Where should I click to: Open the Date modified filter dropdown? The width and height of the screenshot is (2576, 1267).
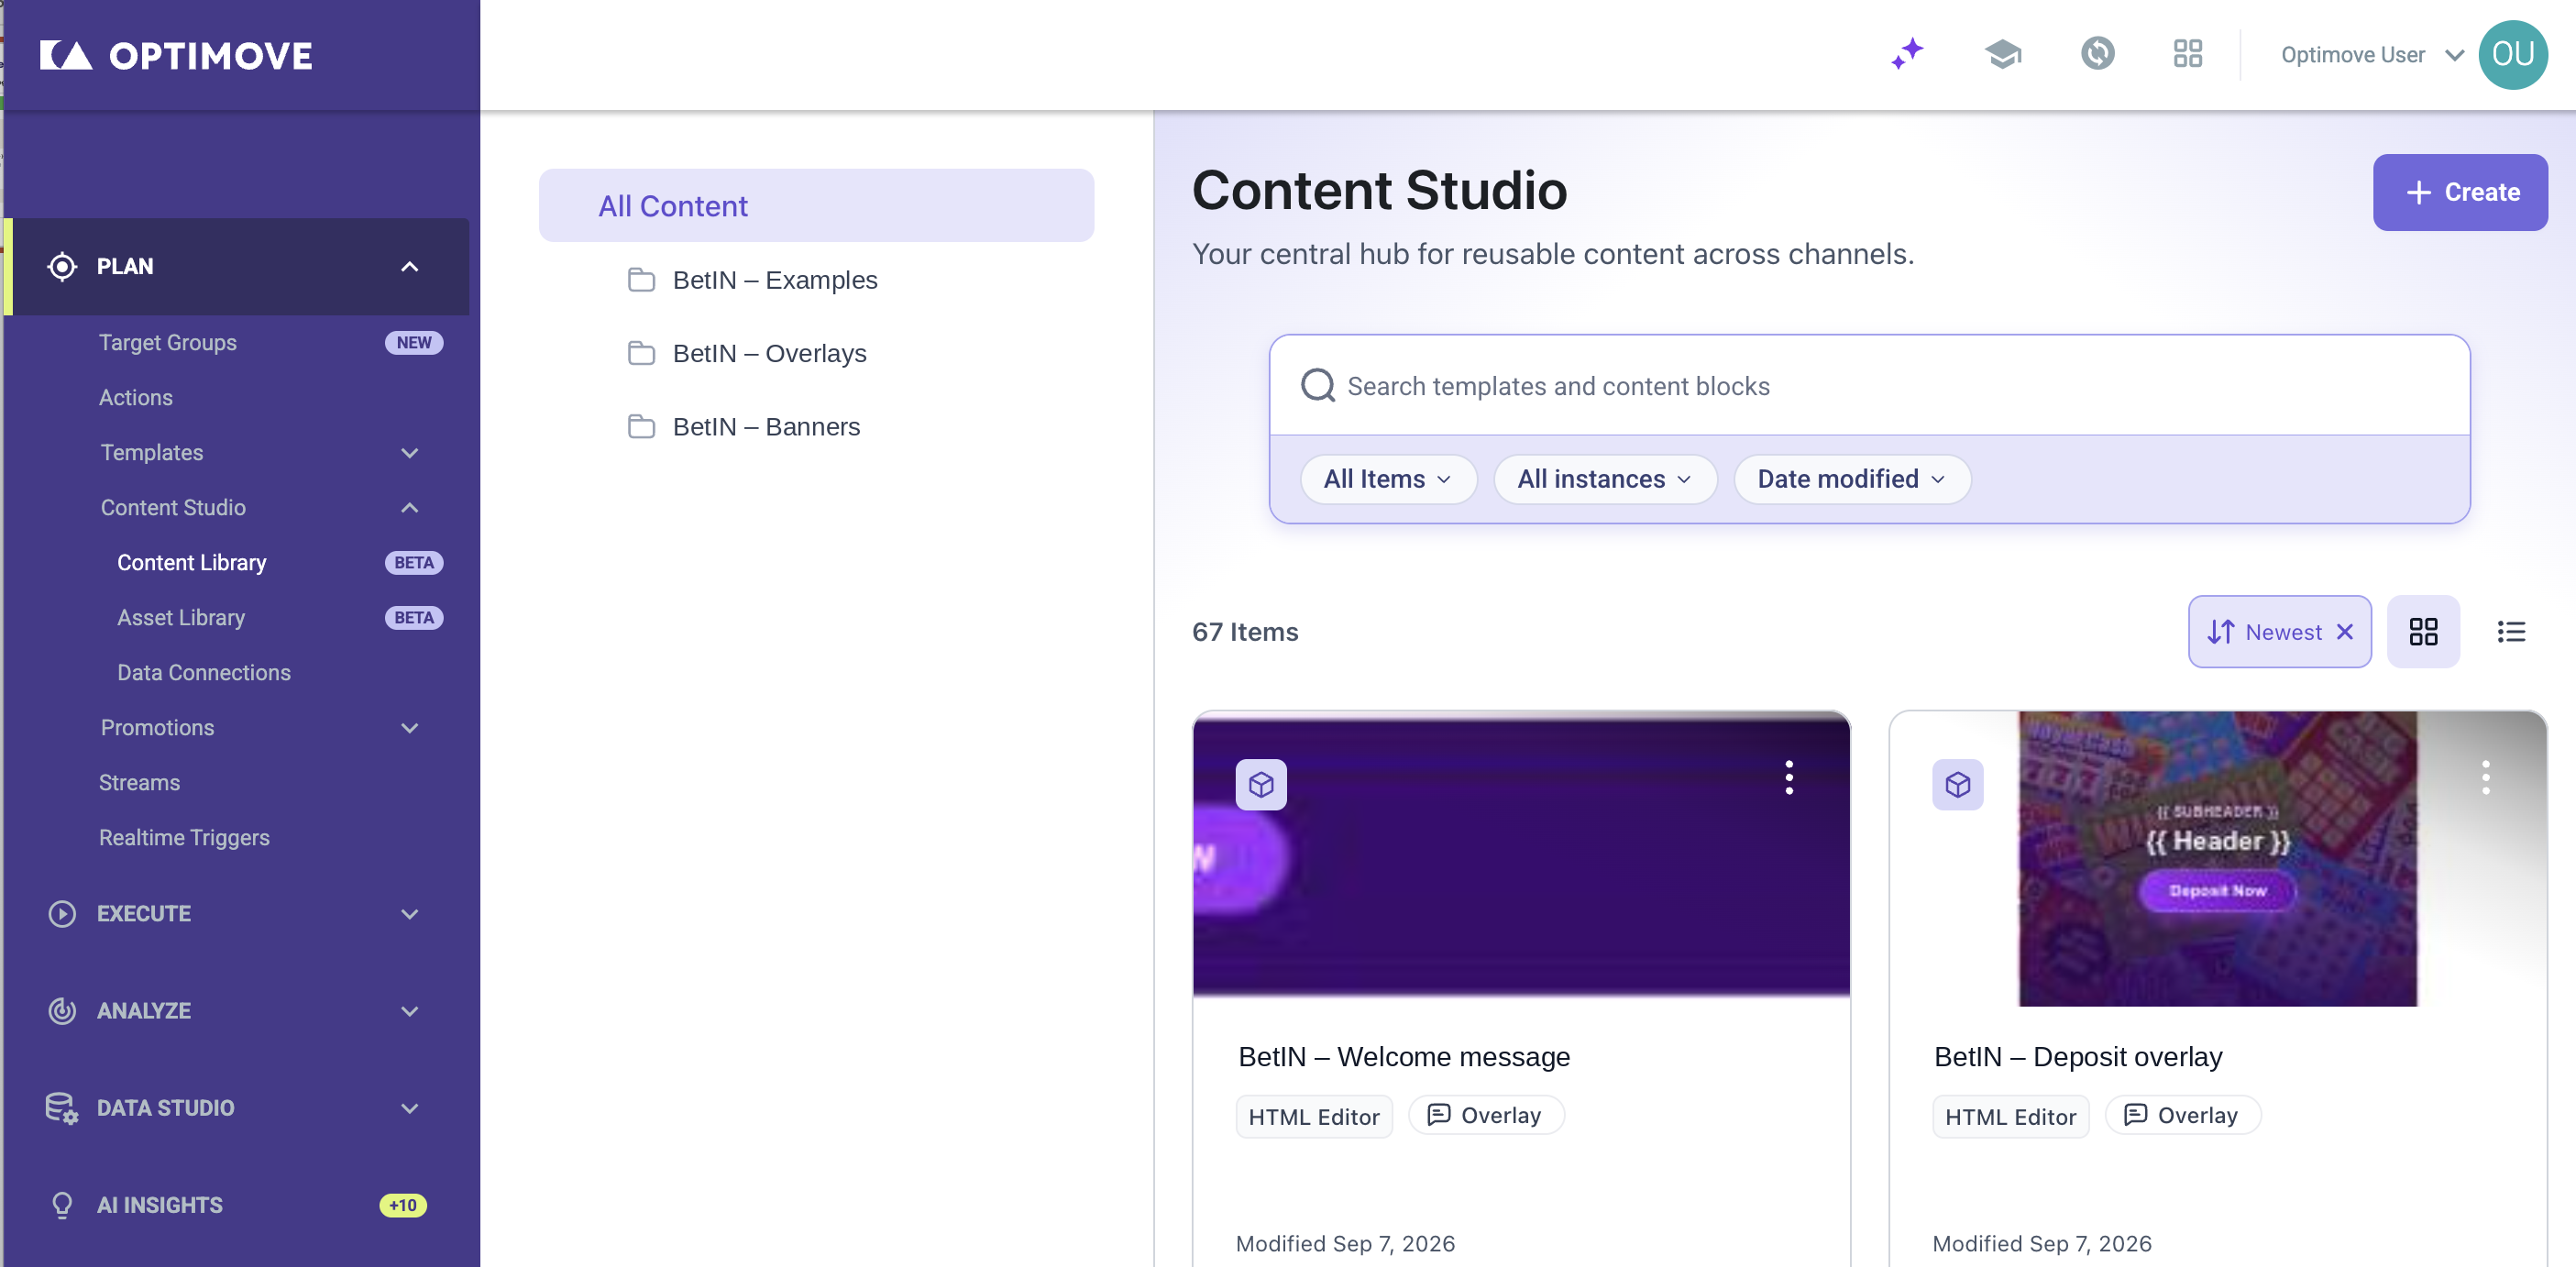tap(1851, 479)
